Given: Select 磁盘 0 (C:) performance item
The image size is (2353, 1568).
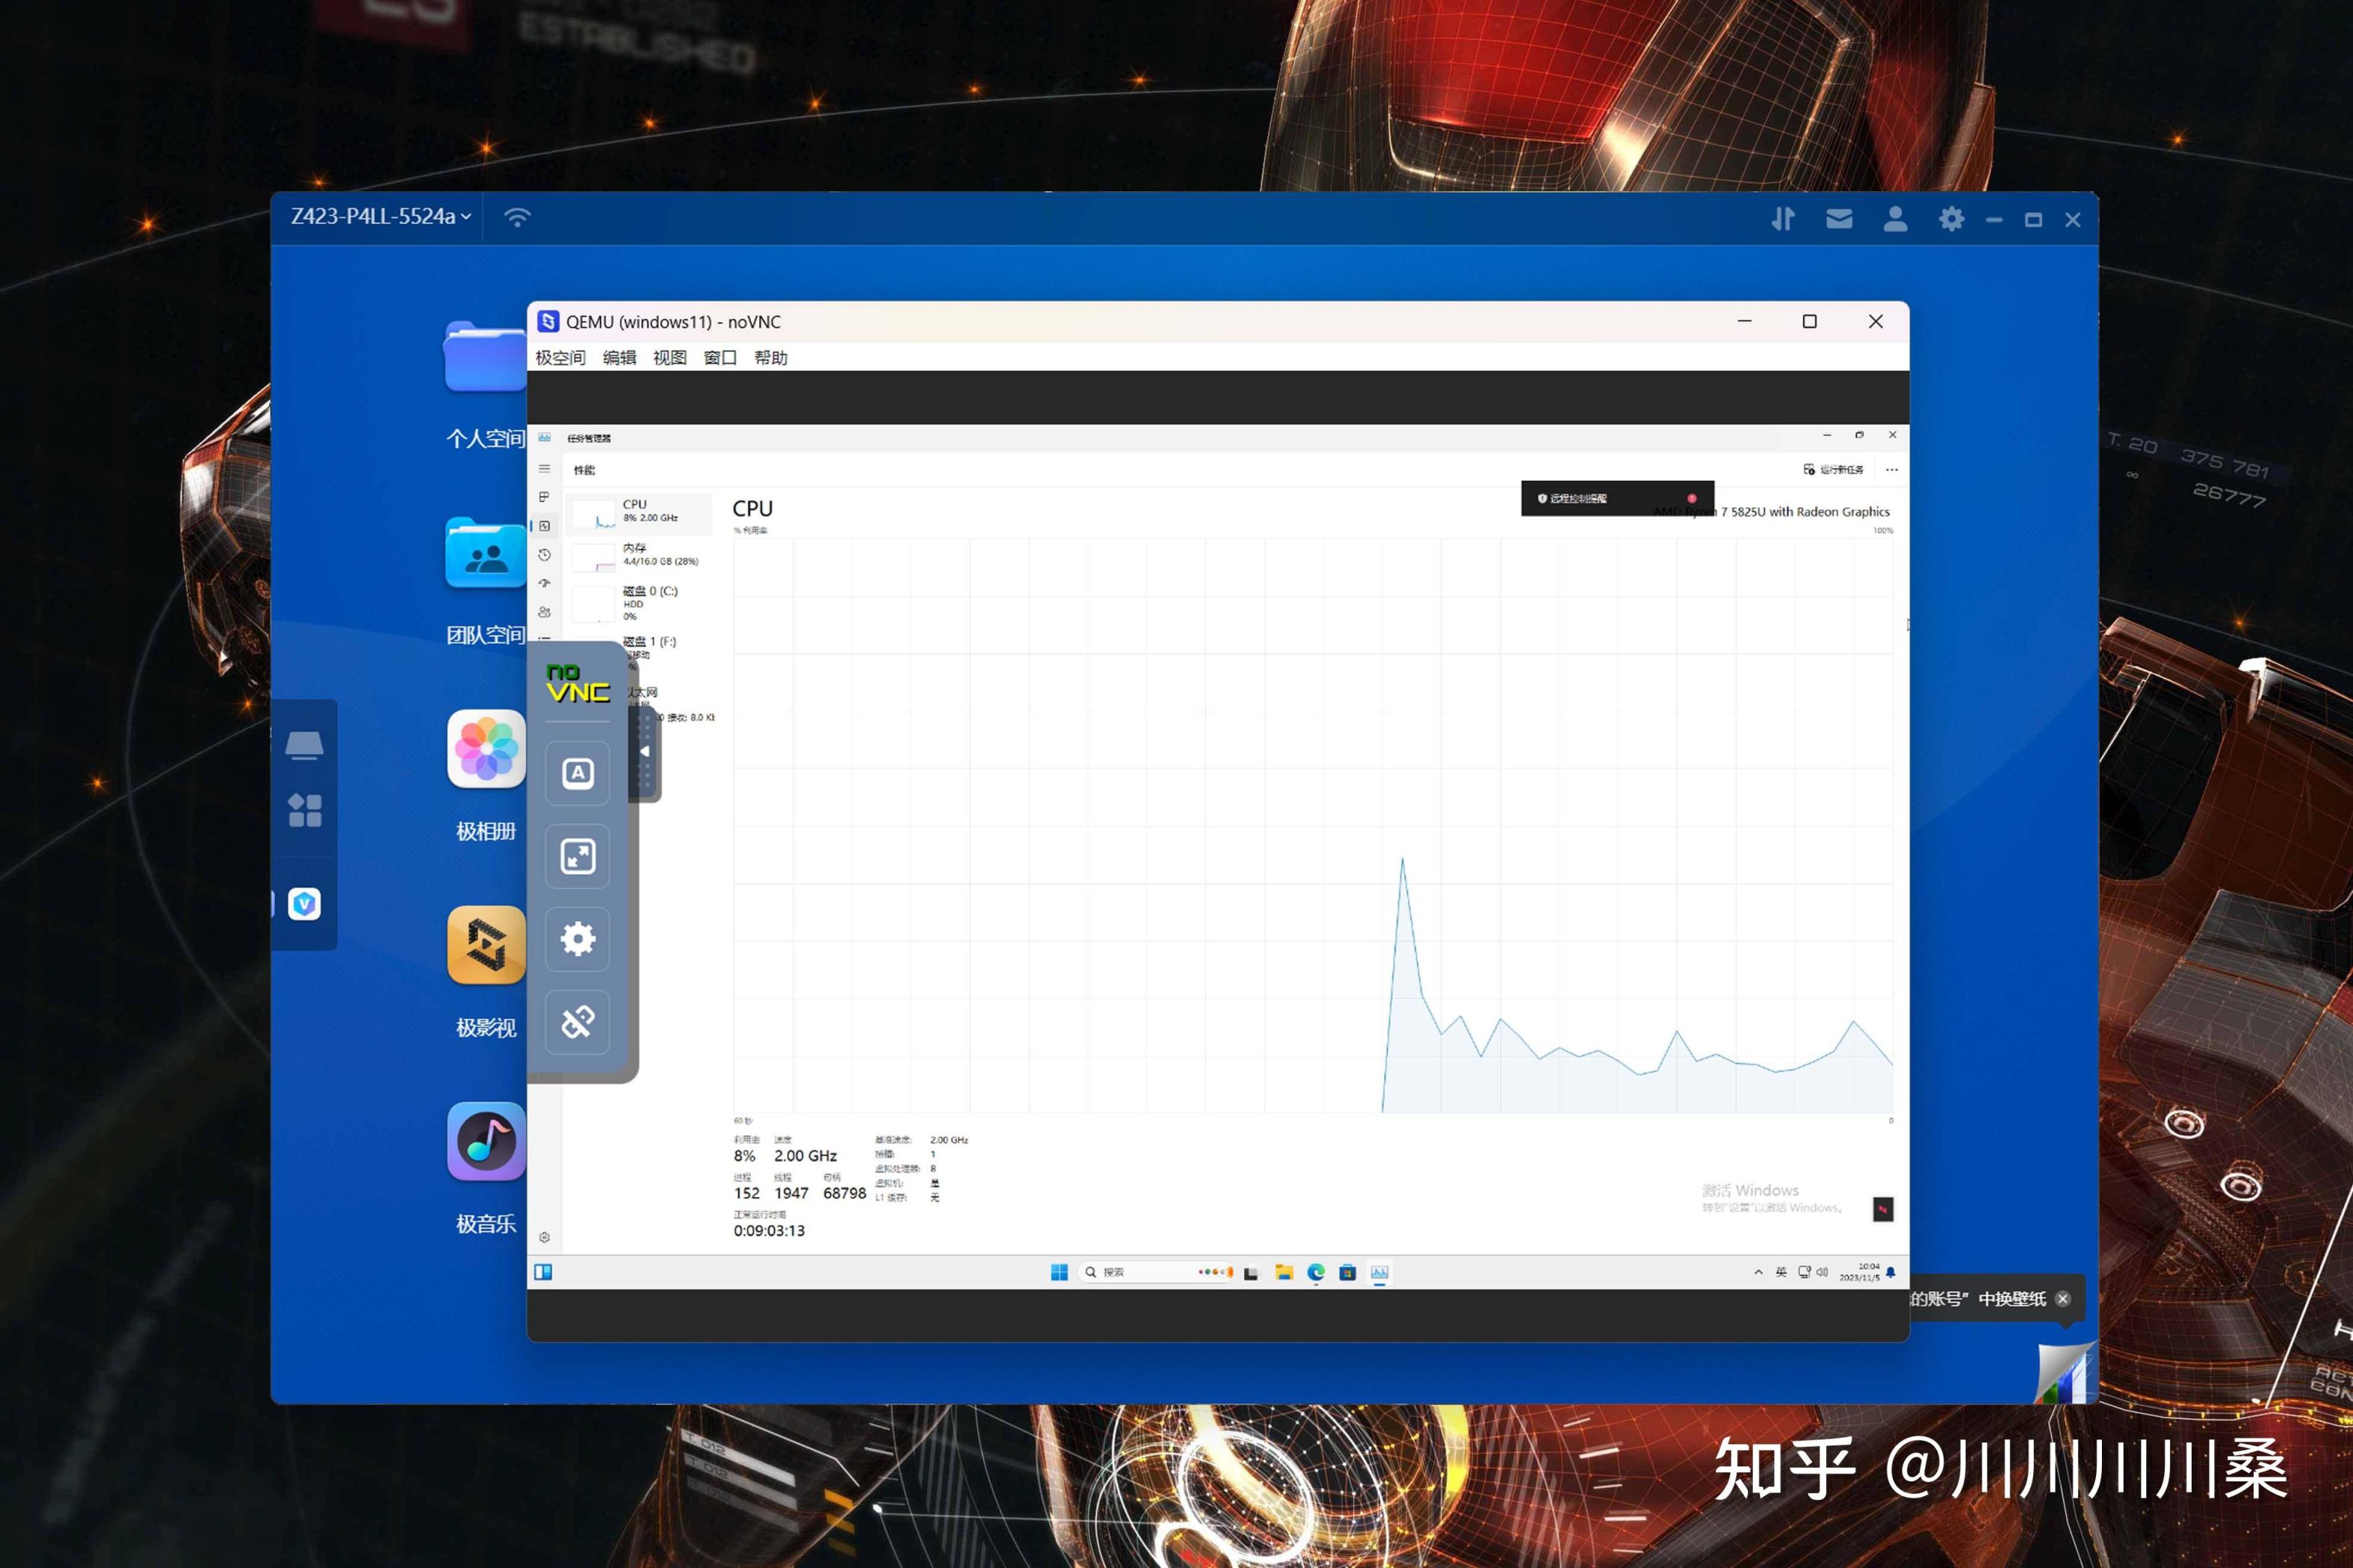Looking at the screenshot, I should click(640, 602).
